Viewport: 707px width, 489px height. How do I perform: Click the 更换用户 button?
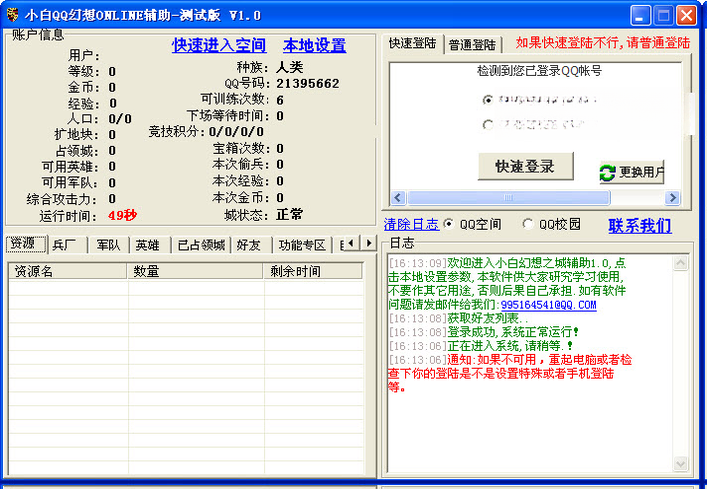tap(632, 172)
